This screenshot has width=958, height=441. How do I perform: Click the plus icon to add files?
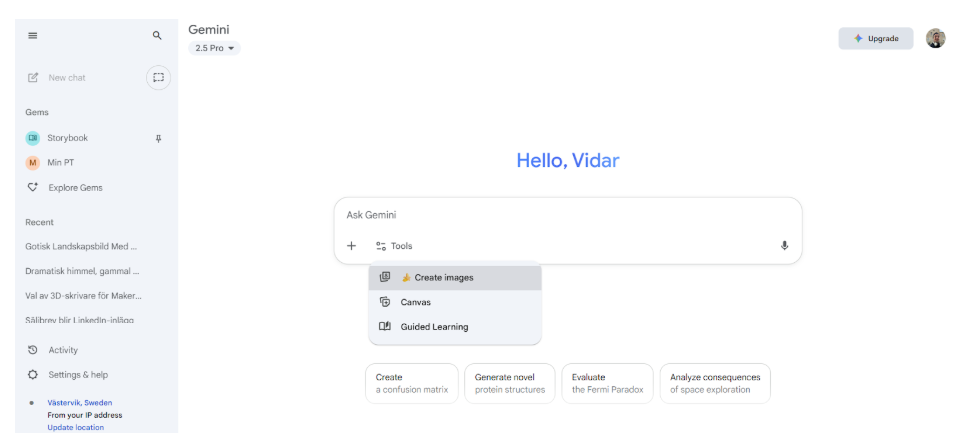pyautogui.click(x=351, y=246)
